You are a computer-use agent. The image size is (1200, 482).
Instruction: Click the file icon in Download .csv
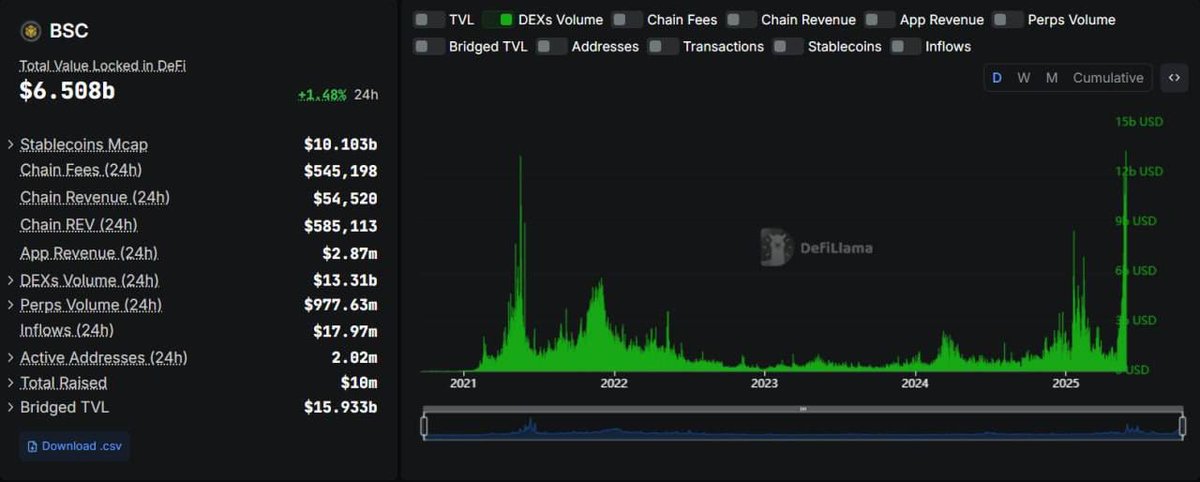tap(32, 446)
